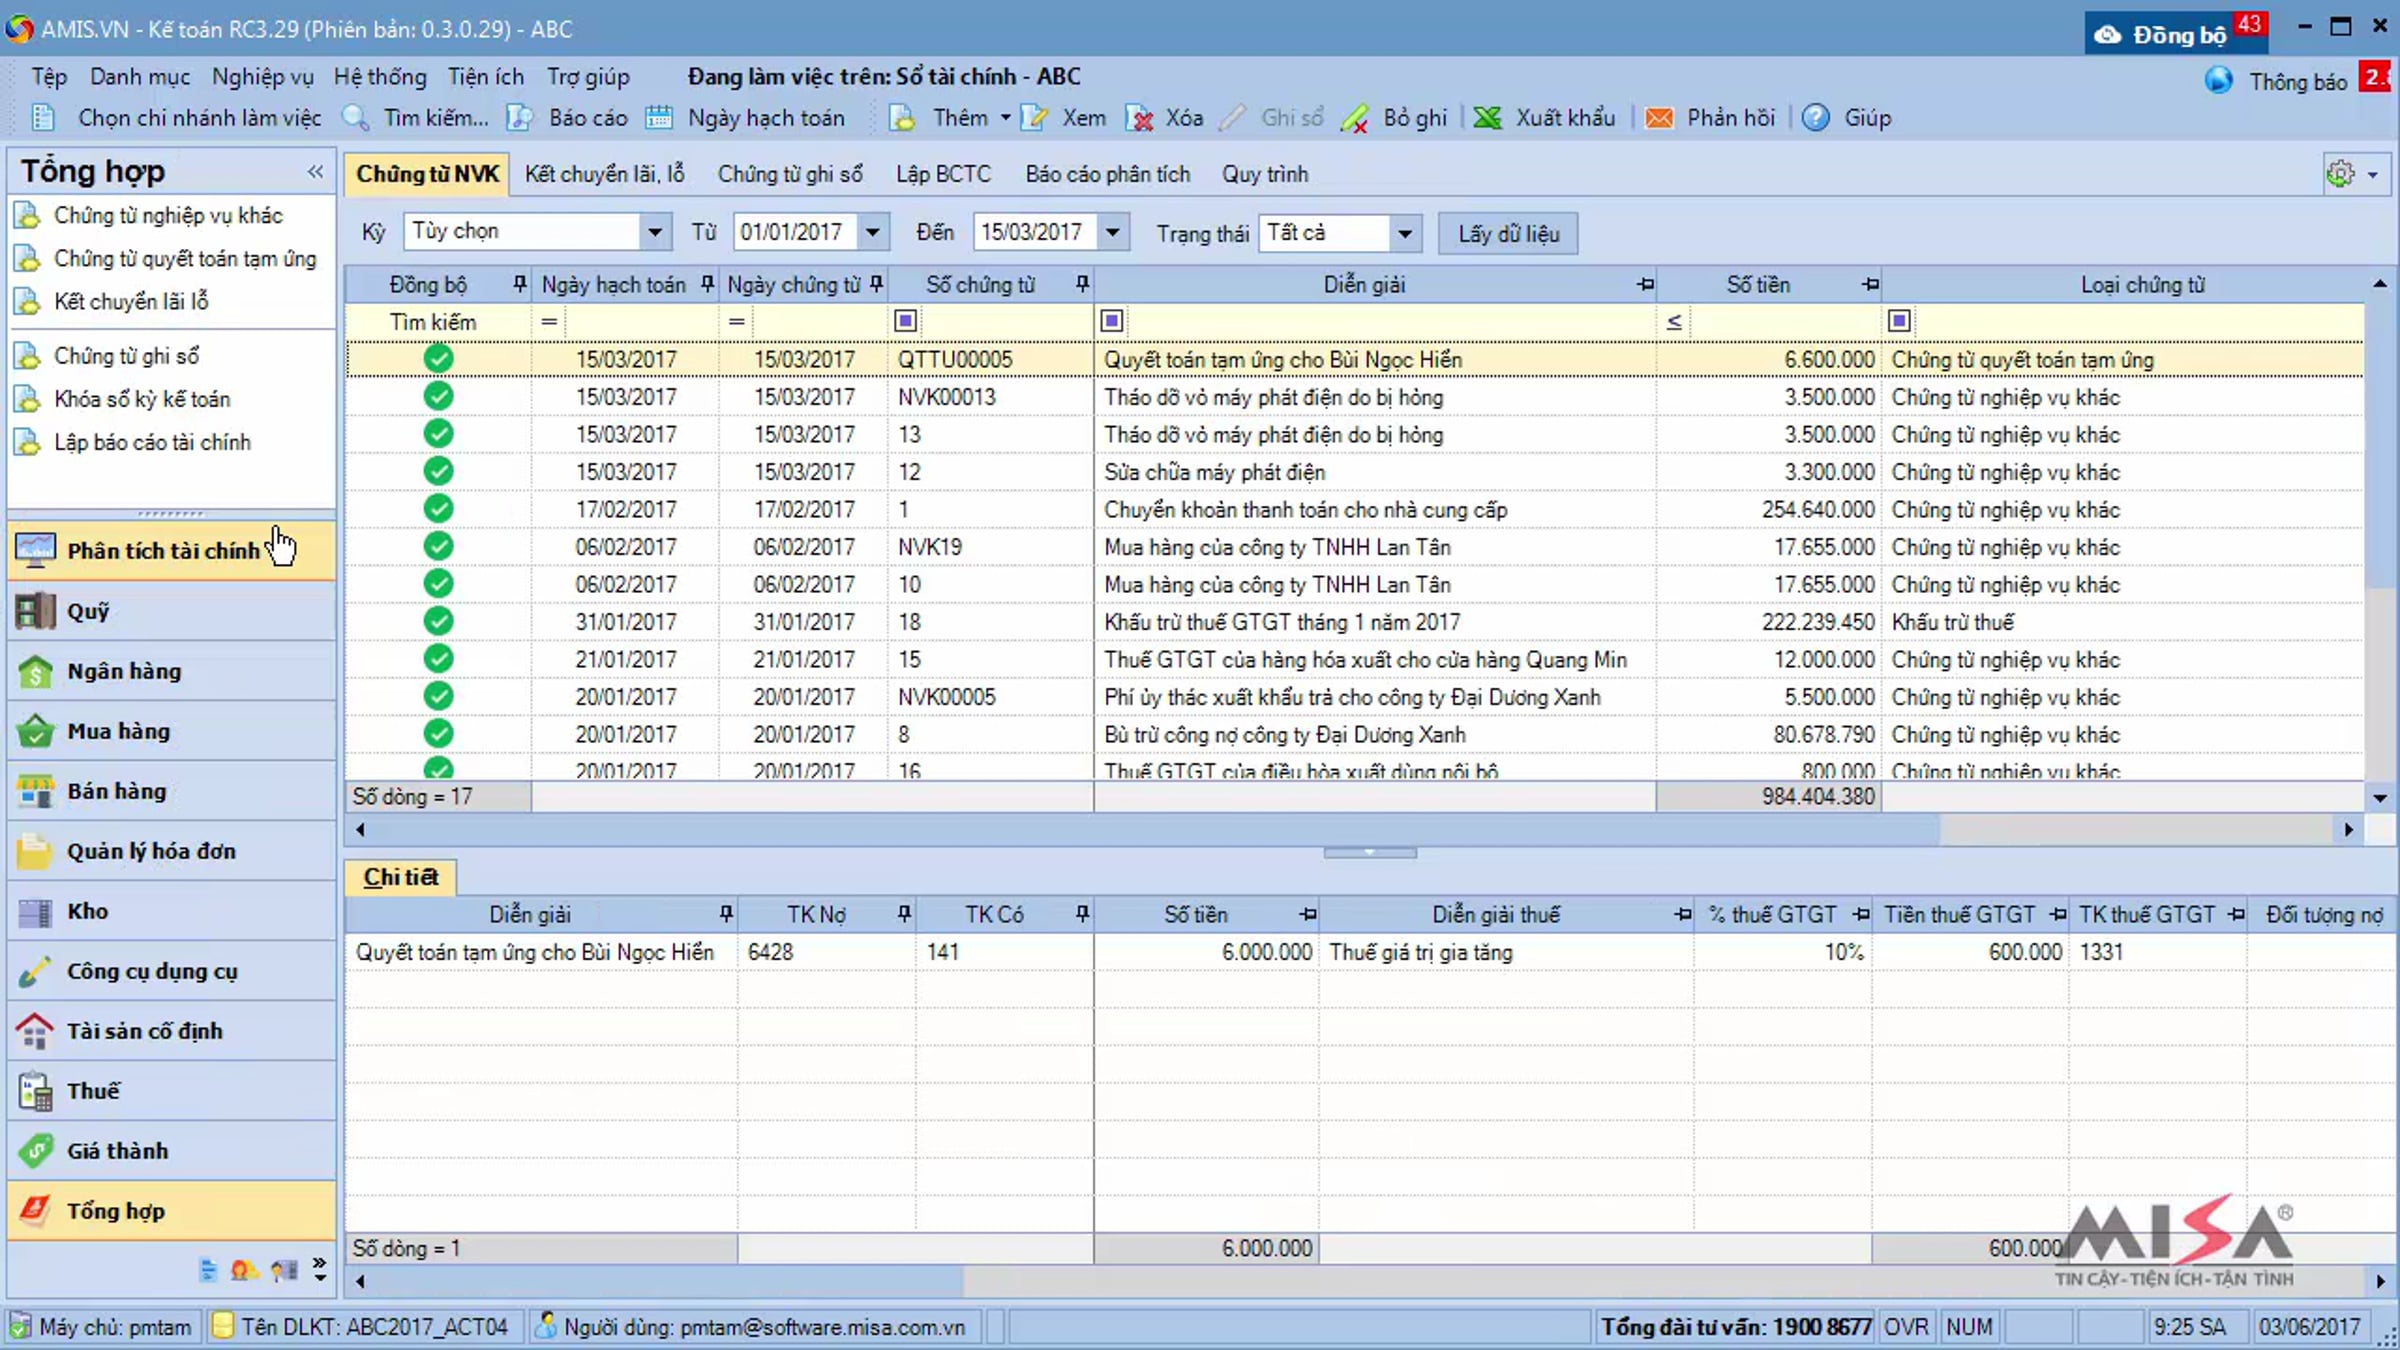Click the Xóa delete icon

(1139, 118)
